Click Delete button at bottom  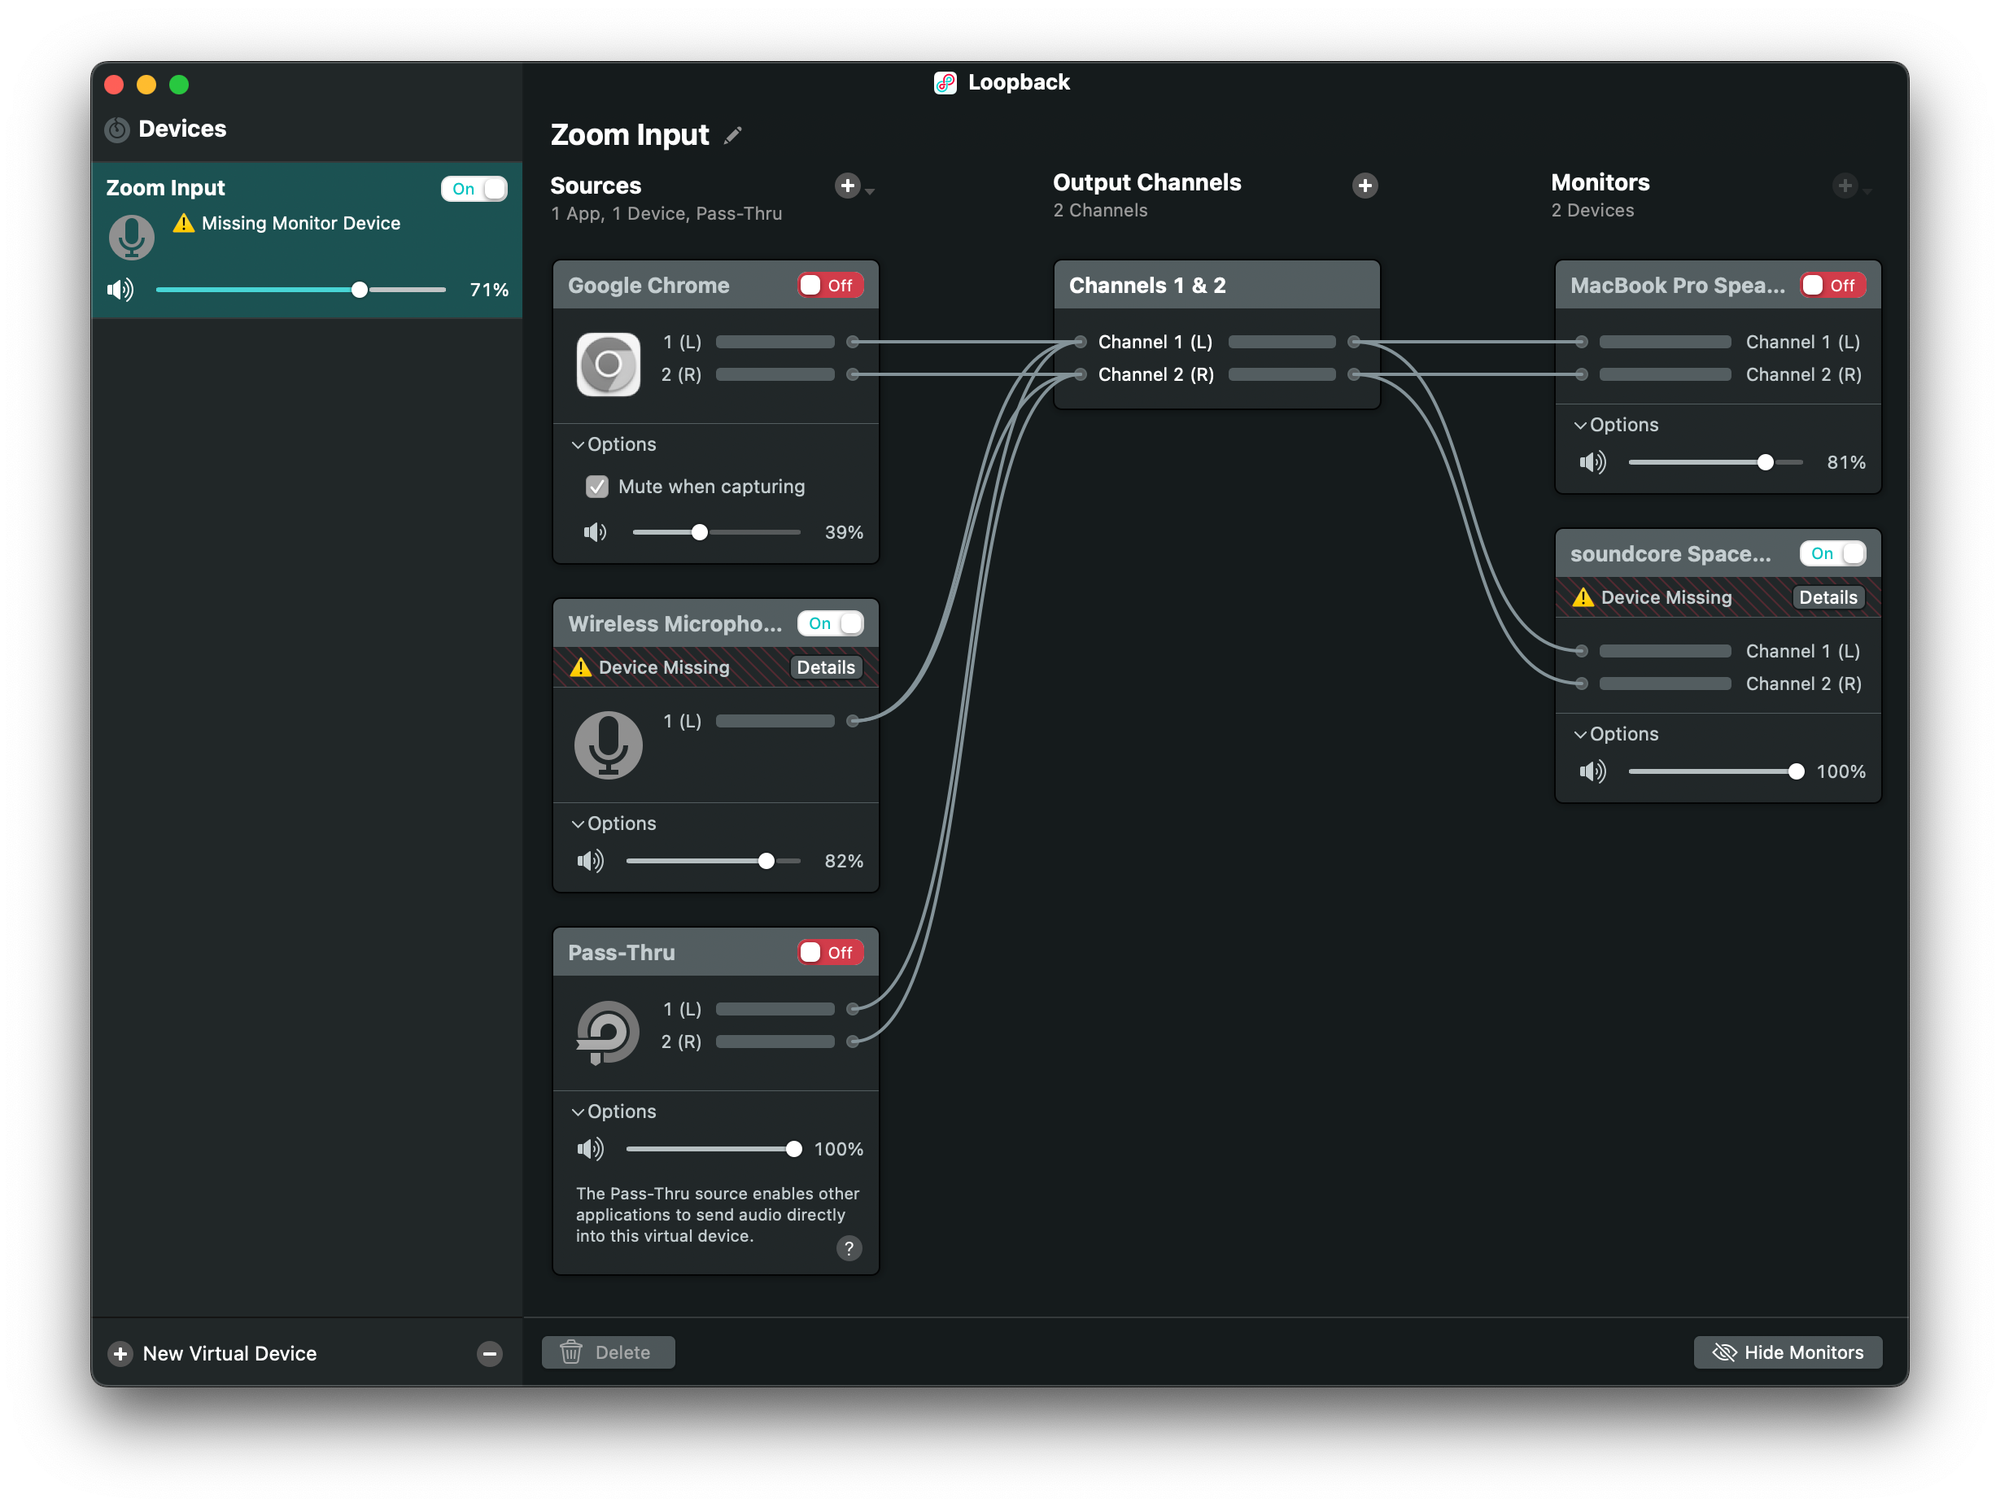608,1352
